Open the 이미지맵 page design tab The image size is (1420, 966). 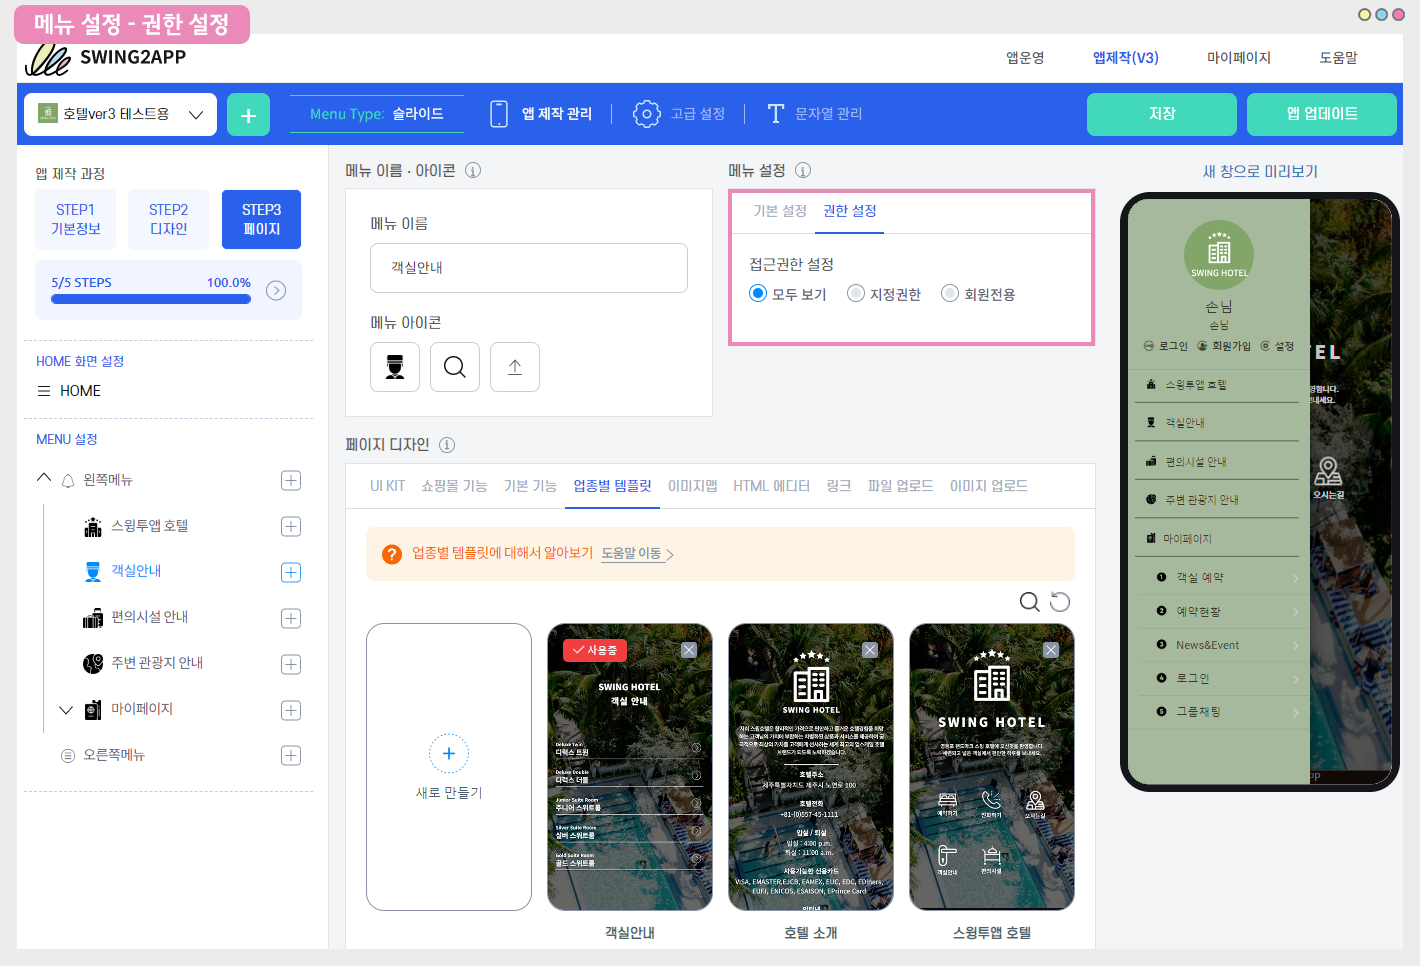point(692,486)
